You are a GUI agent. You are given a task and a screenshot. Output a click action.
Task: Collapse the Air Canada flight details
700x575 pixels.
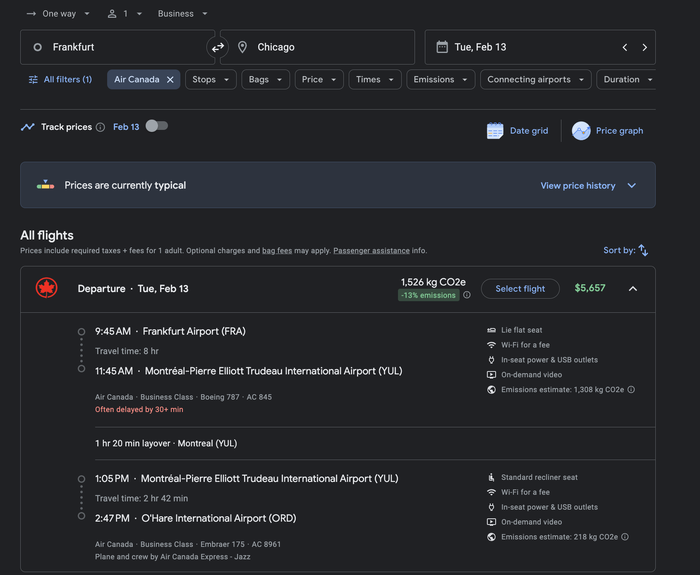tap(633, 289)
